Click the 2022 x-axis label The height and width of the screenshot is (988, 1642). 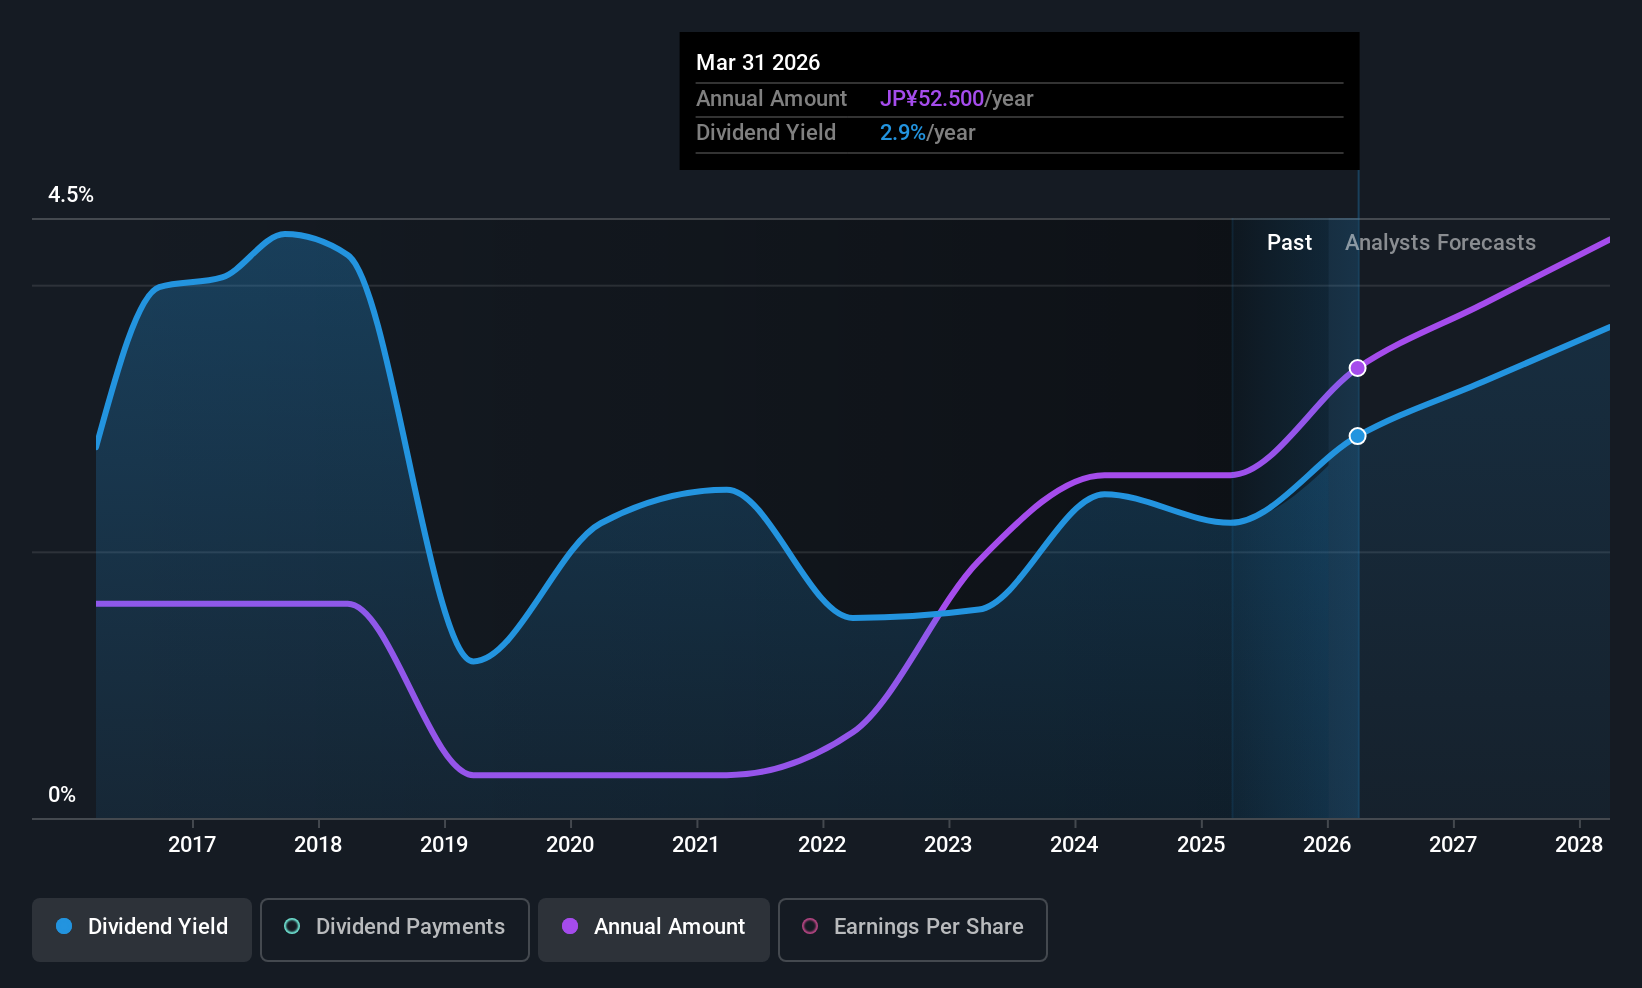(822, 845)
